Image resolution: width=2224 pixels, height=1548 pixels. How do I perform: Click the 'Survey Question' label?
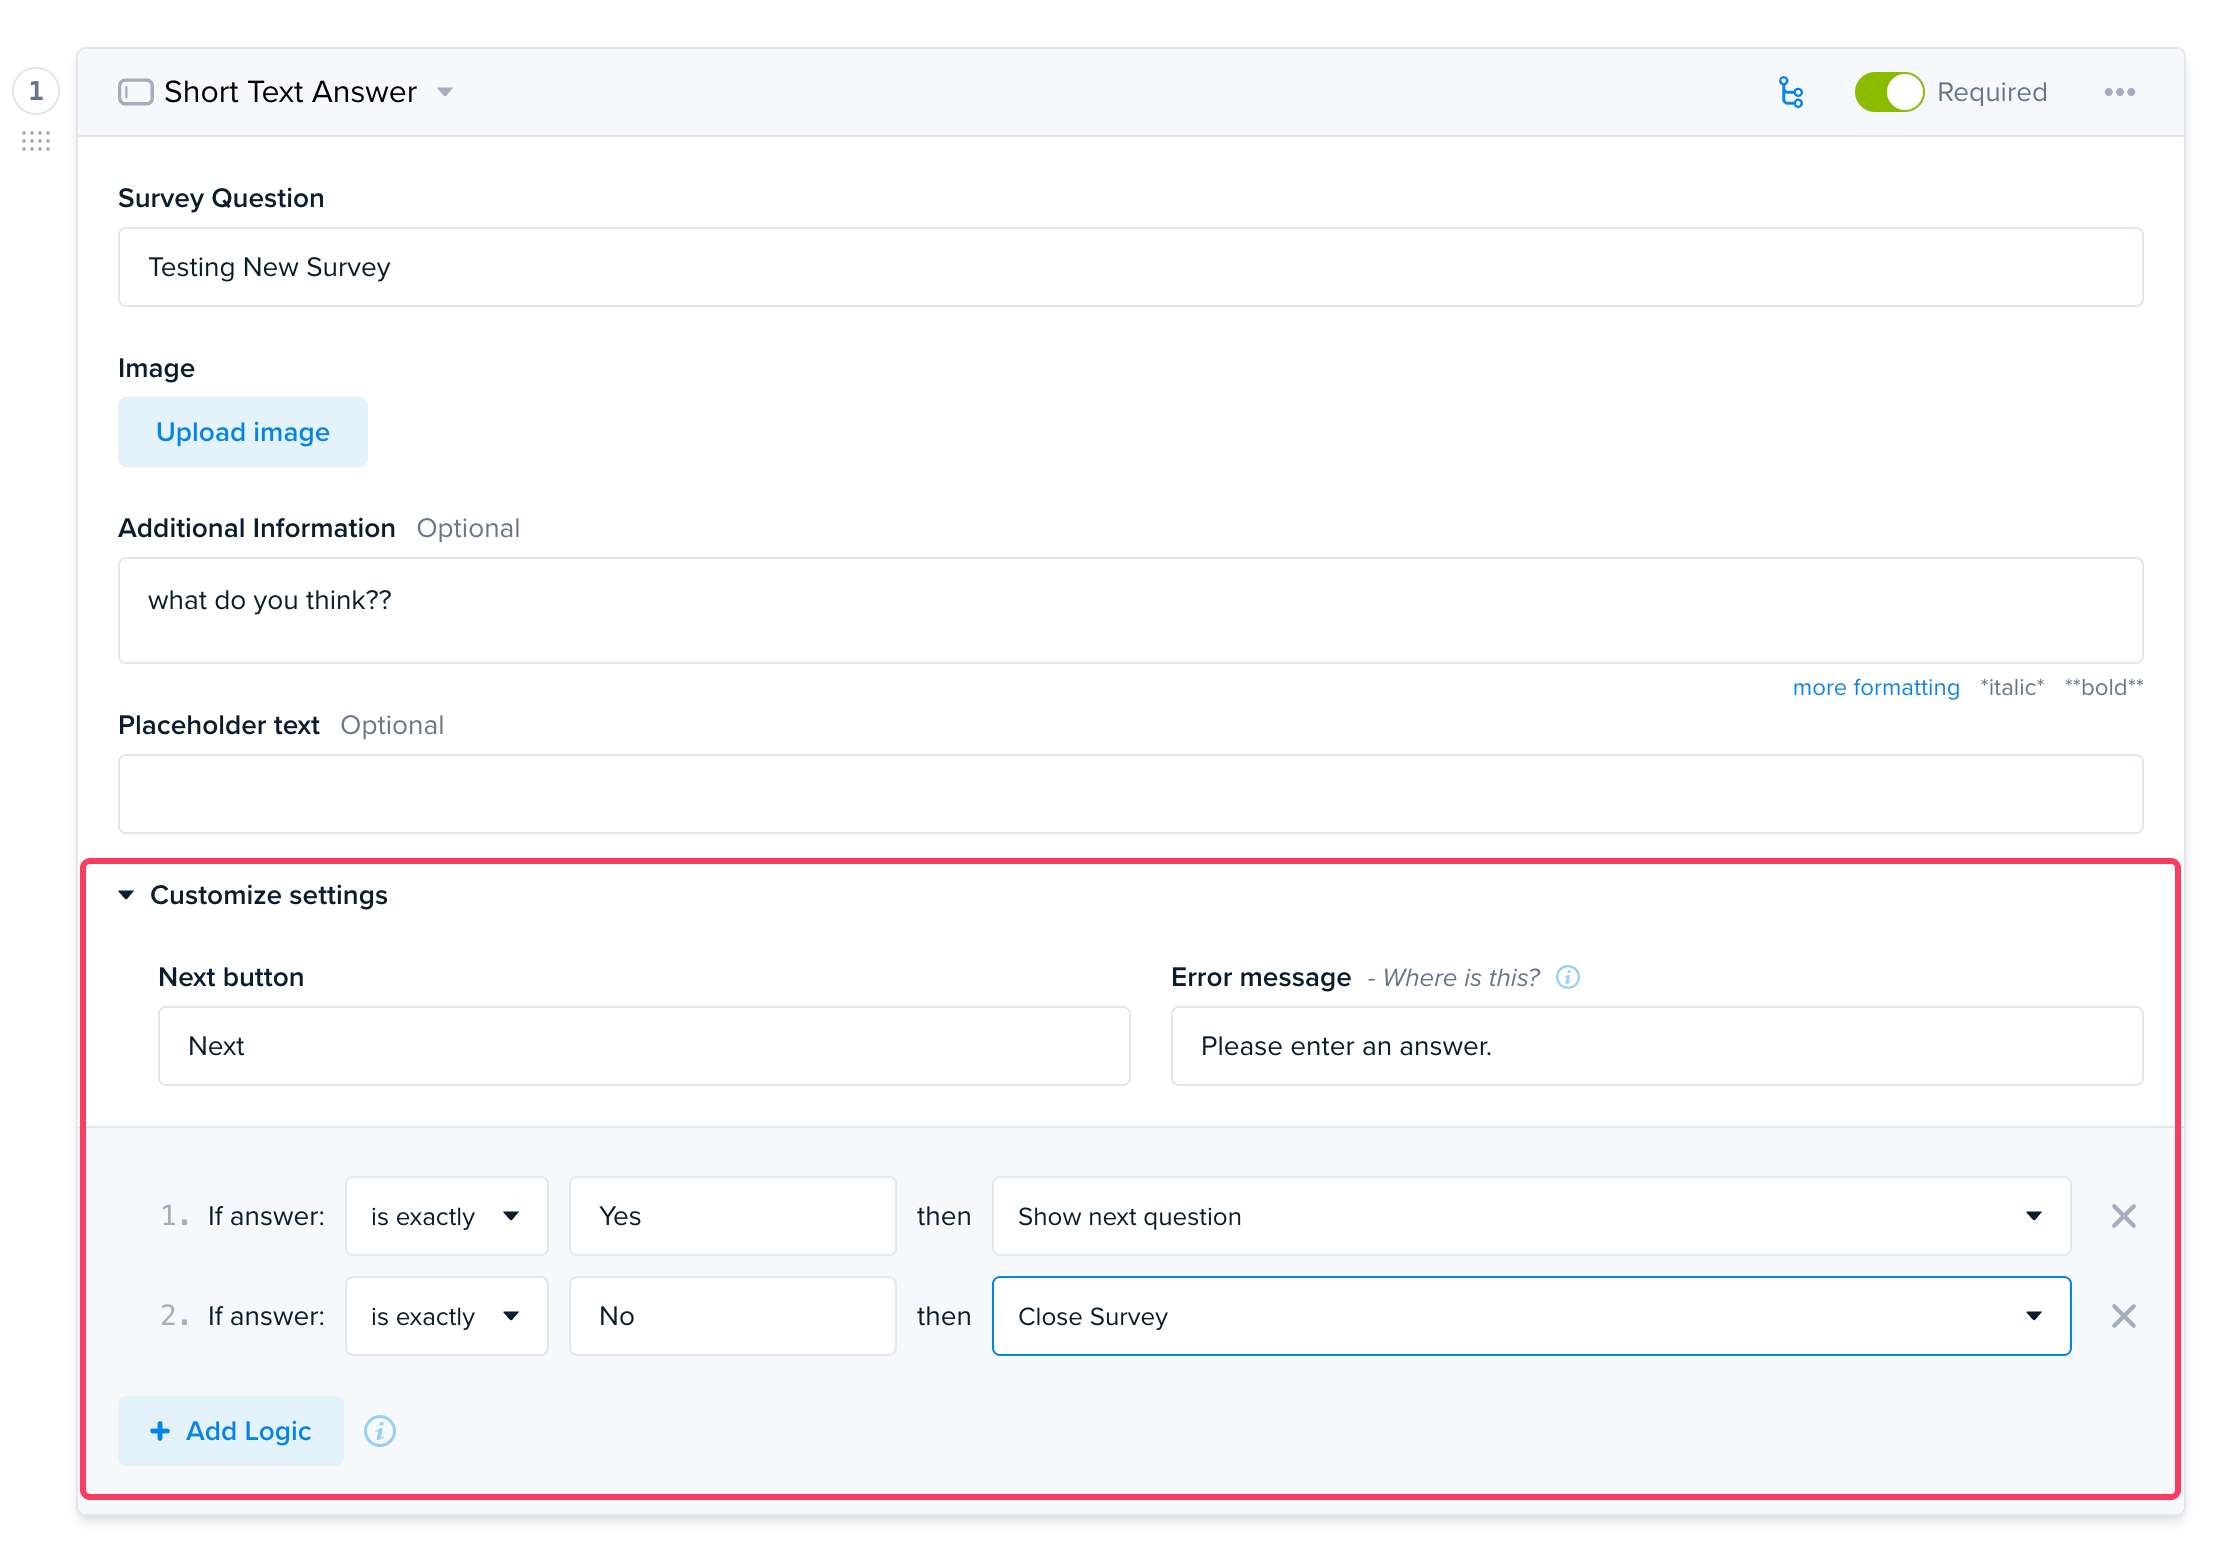point(221,198)
